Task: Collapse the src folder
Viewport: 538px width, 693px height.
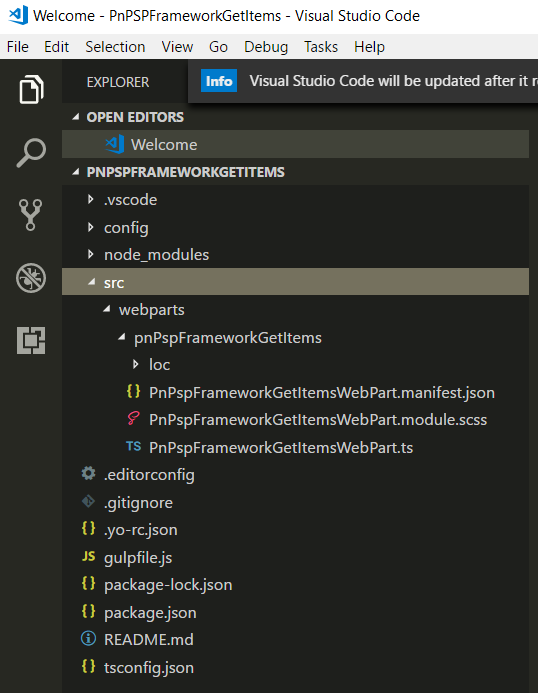Action: coord(92,282)
